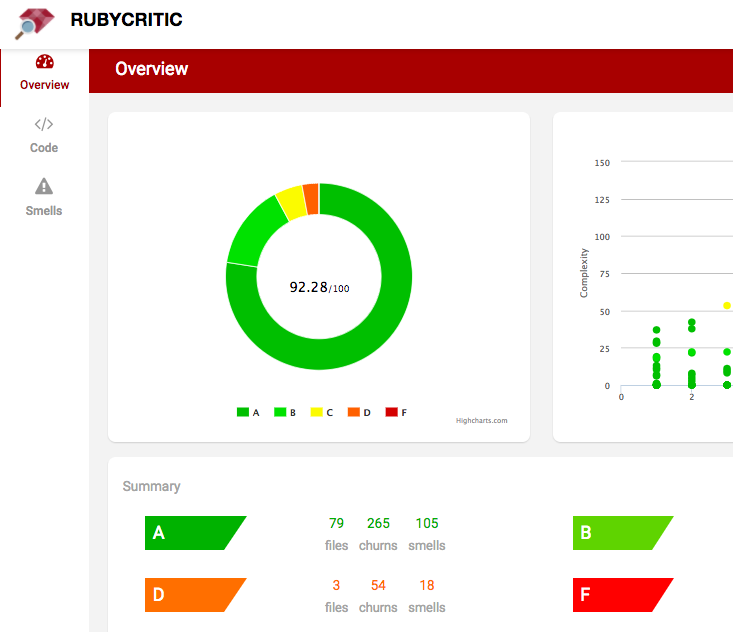This screenshot has height=632, width=733.
Task: Click the light green B donut segment
Action: point(252,234)
